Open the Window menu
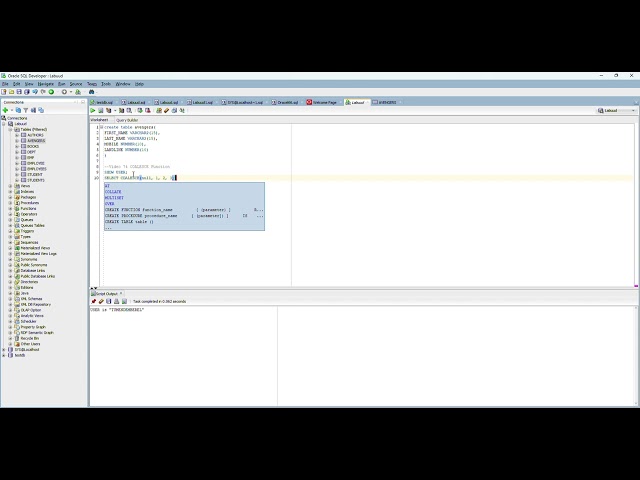640x480 pixels. coord(123,84)
